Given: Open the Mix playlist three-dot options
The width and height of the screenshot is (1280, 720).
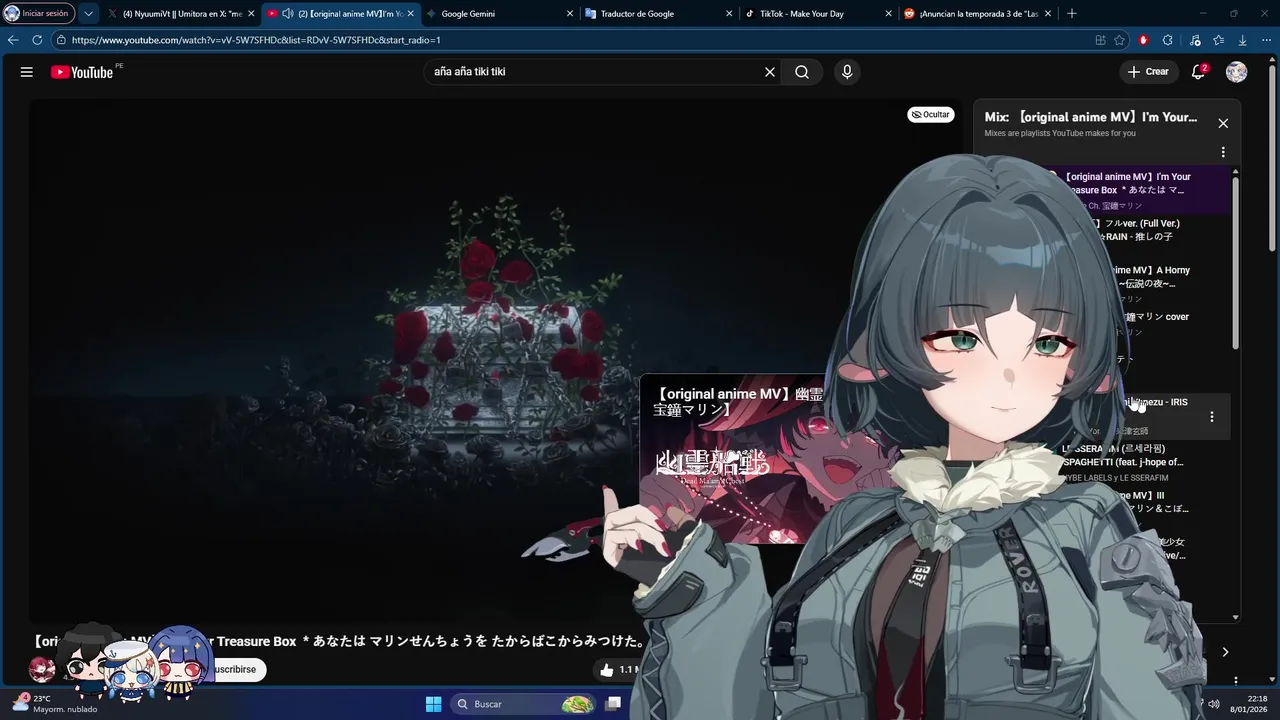Looking at the screenshot, I should click(1223, 153).
